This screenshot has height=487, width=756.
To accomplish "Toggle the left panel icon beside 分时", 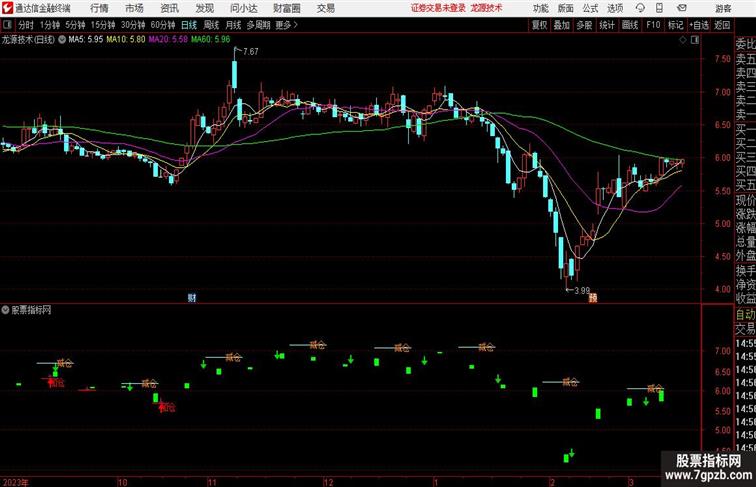I will coord(7,25).
